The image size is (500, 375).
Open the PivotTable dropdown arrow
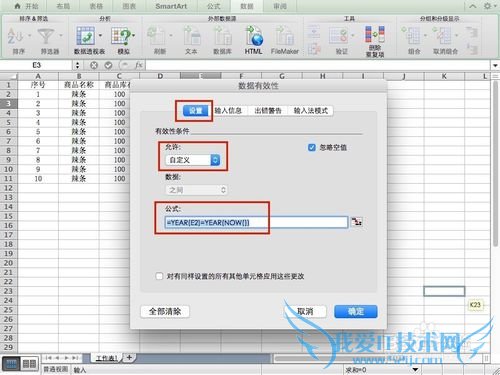100,35
